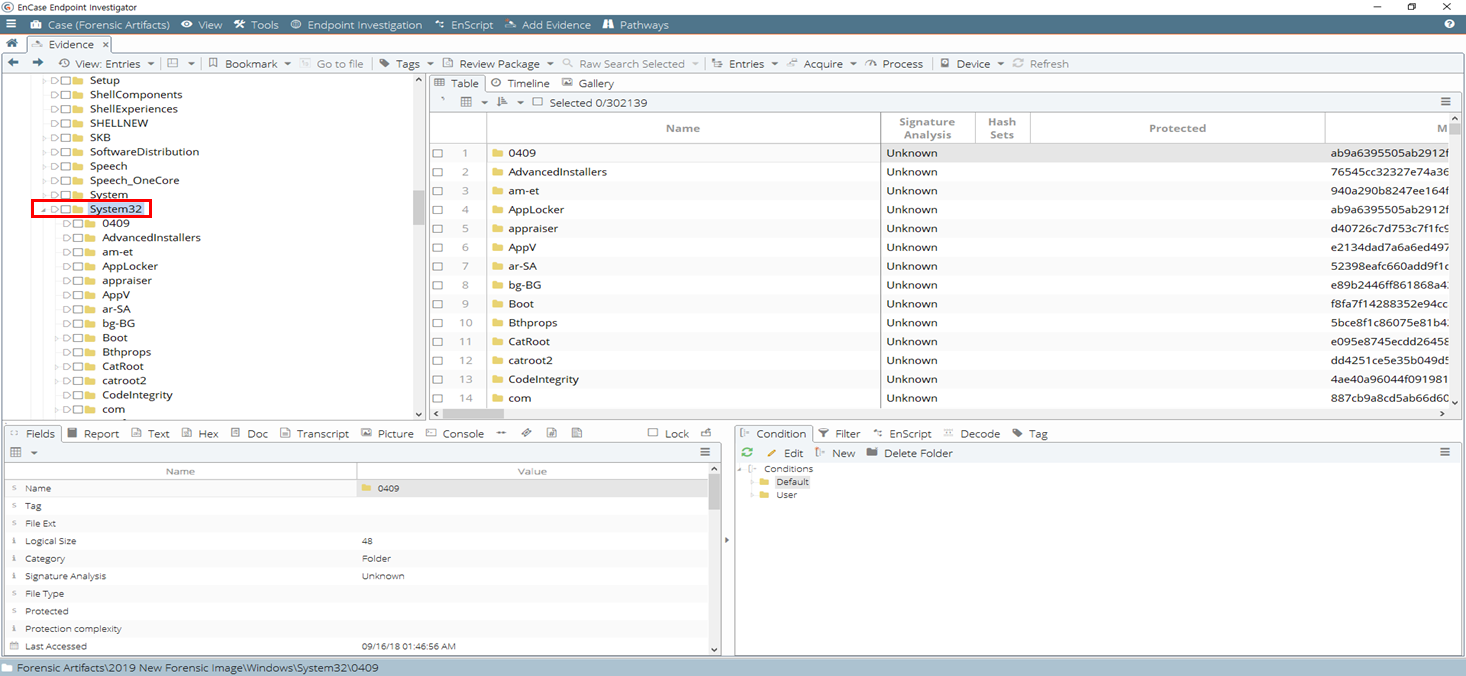Open the Bookmark dropdown
The image size is (1466, 676).
pos(250,63)
